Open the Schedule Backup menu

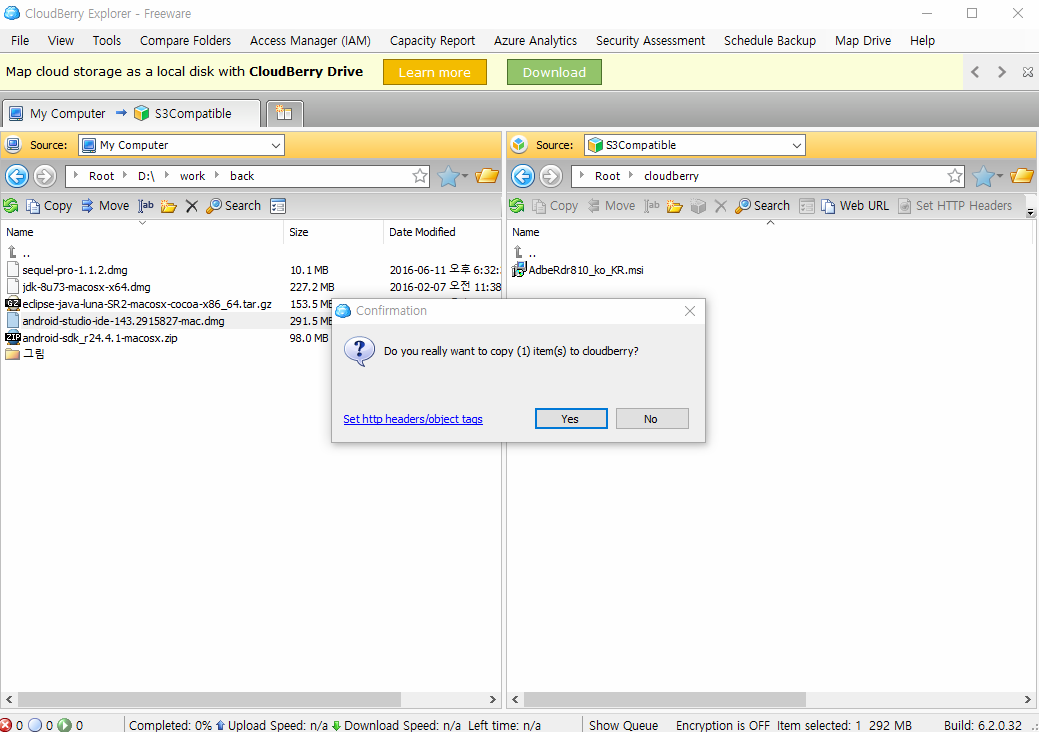(x=769, y=40)
